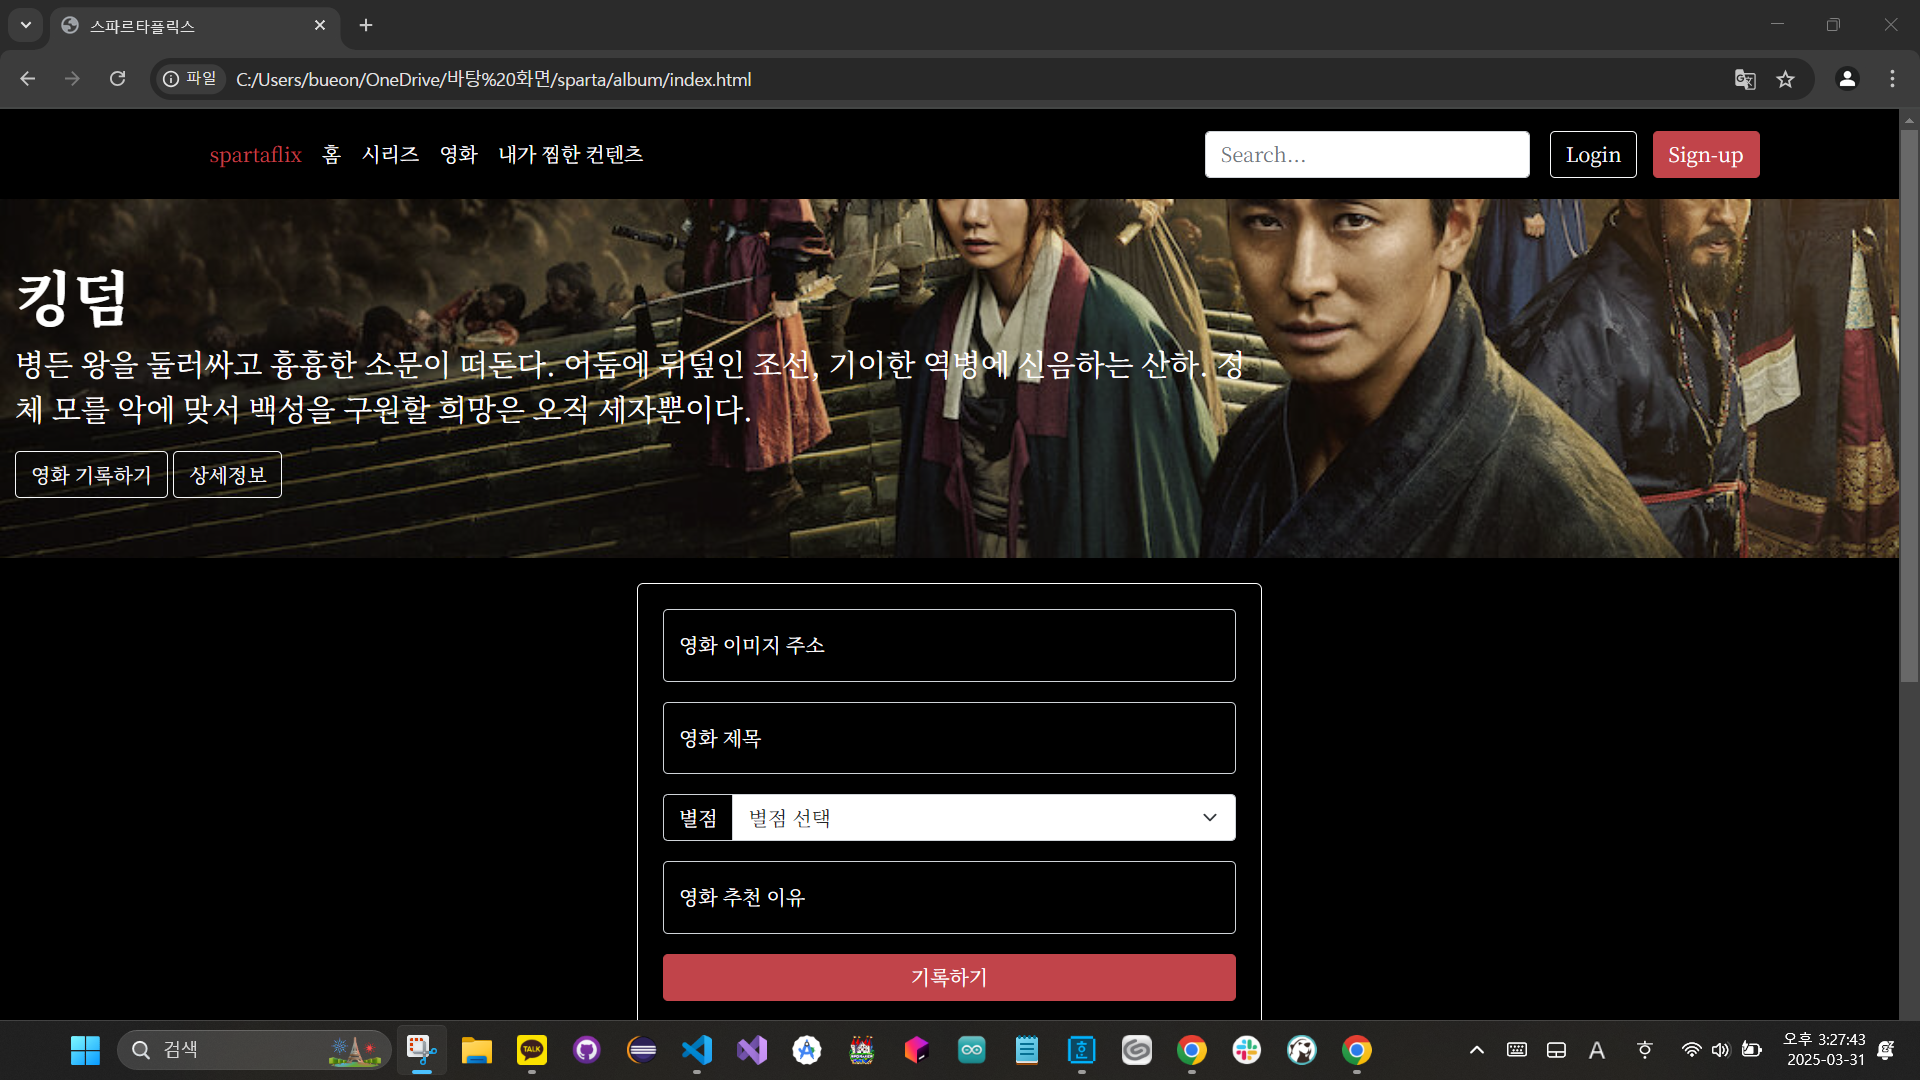The height and width of the screenshot is (1080, 1920).
Task: Open the 별점 선택 rating dropdown
Action: point(984,818)
